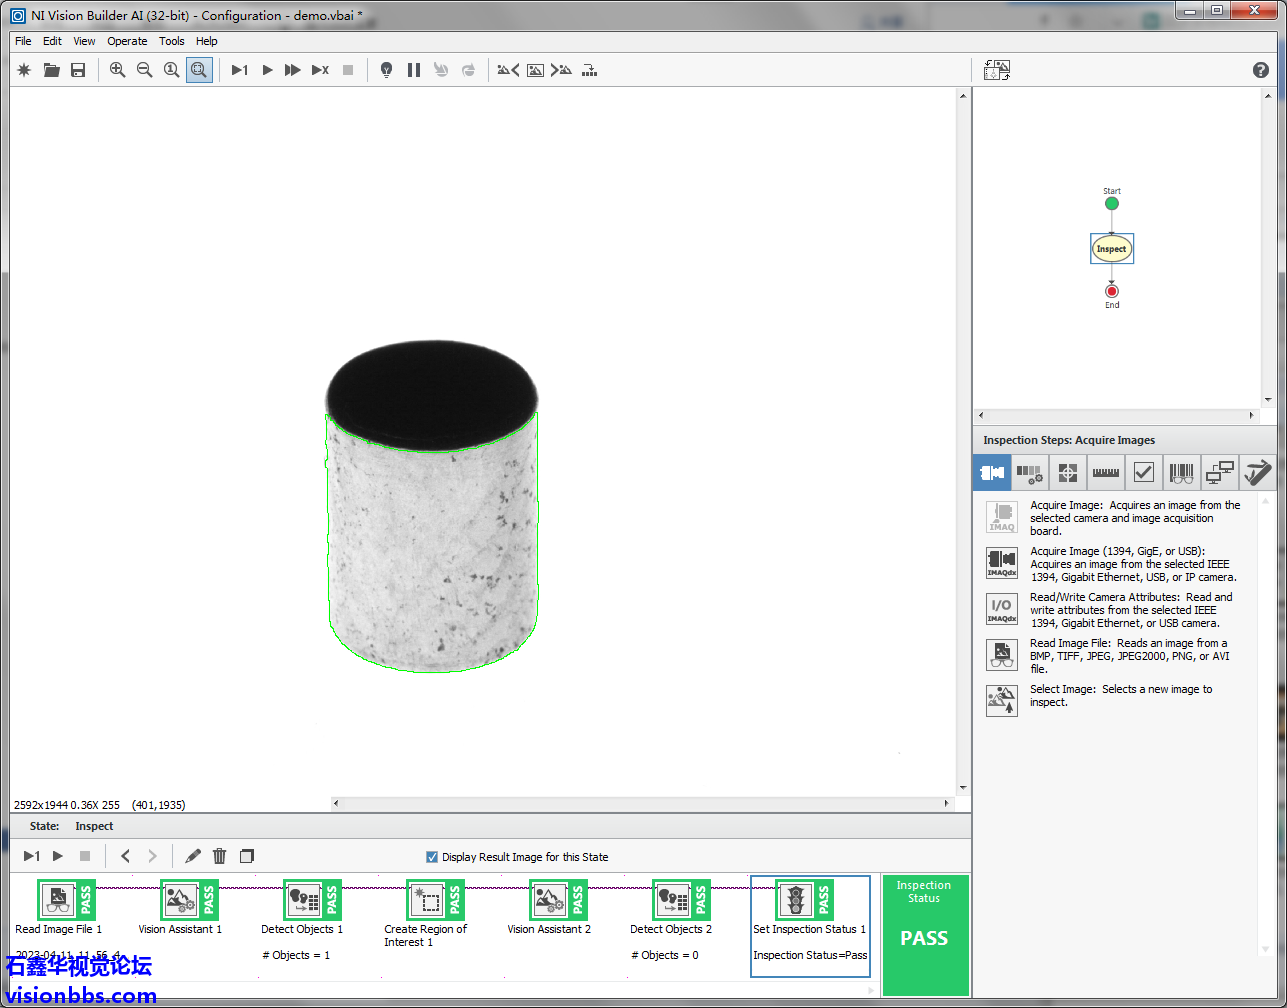The width and height of the screenshot is (1287, 1008).
Task: Click the Help question mark icon
Action: [1261, 70]
